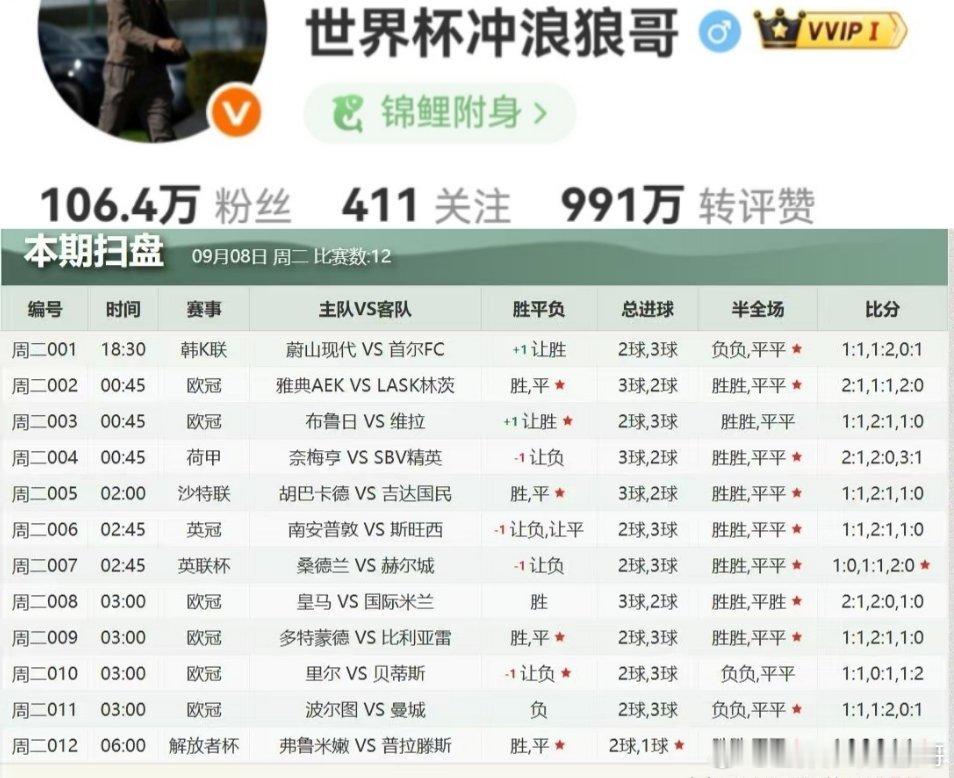Select the match 布鲁日 VS 维拉
This screenshot has width=954, height=778.
coord(365,422)
